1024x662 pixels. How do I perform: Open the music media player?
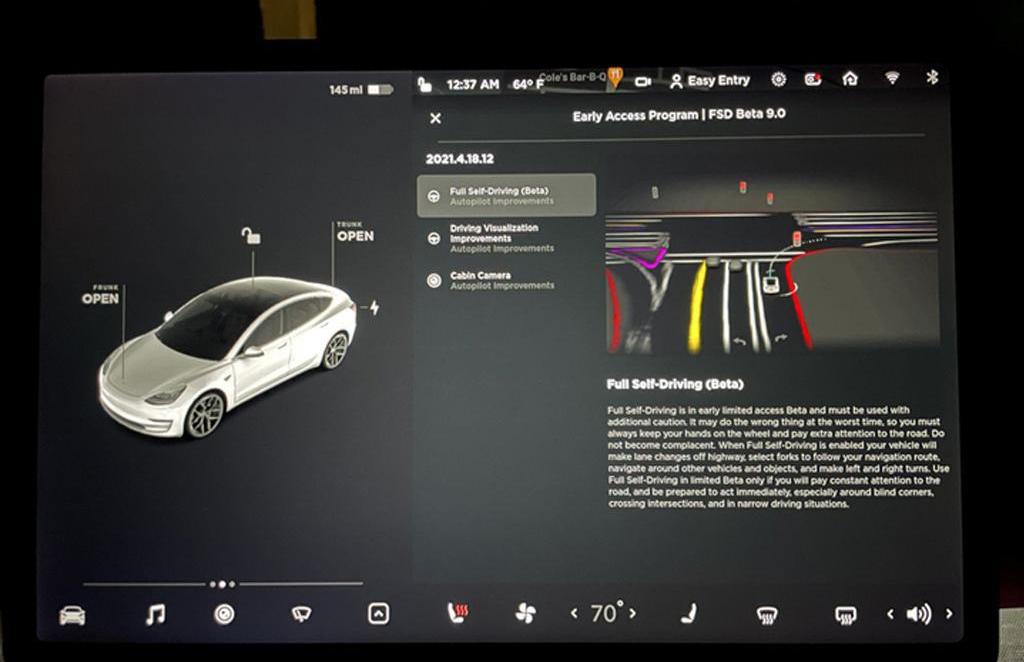(x=155, y=614)
